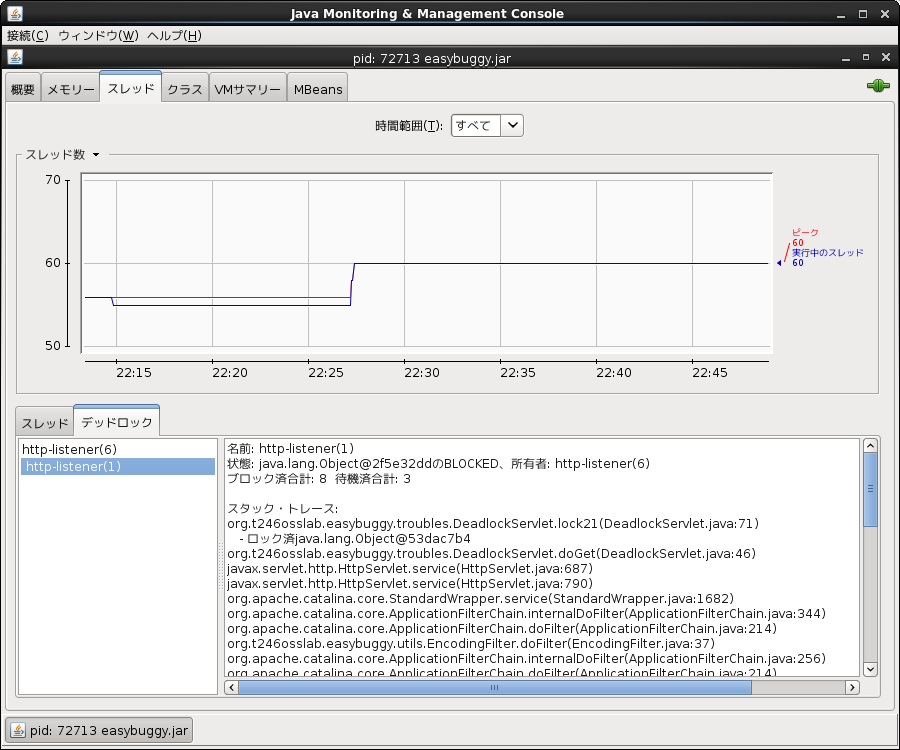Screen dimensions: 900x750
Task: Click the 70 value on the y-axis
Action: [x=53, y=180]
